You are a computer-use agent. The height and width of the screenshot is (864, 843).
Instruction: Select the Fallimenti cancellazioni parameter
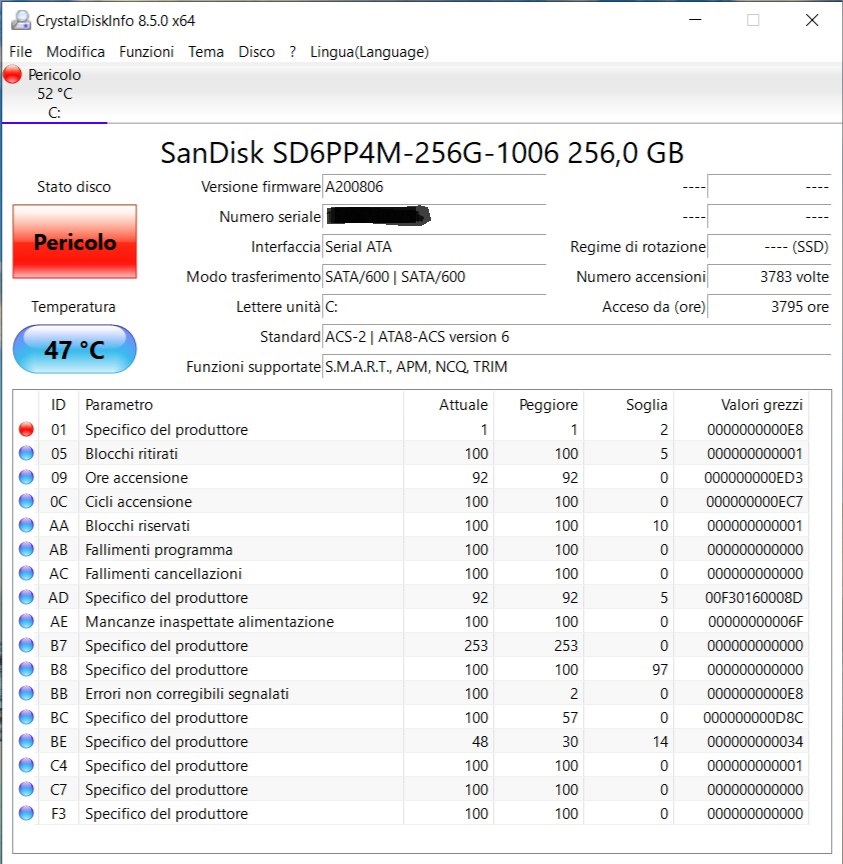(x=163, y=574)
